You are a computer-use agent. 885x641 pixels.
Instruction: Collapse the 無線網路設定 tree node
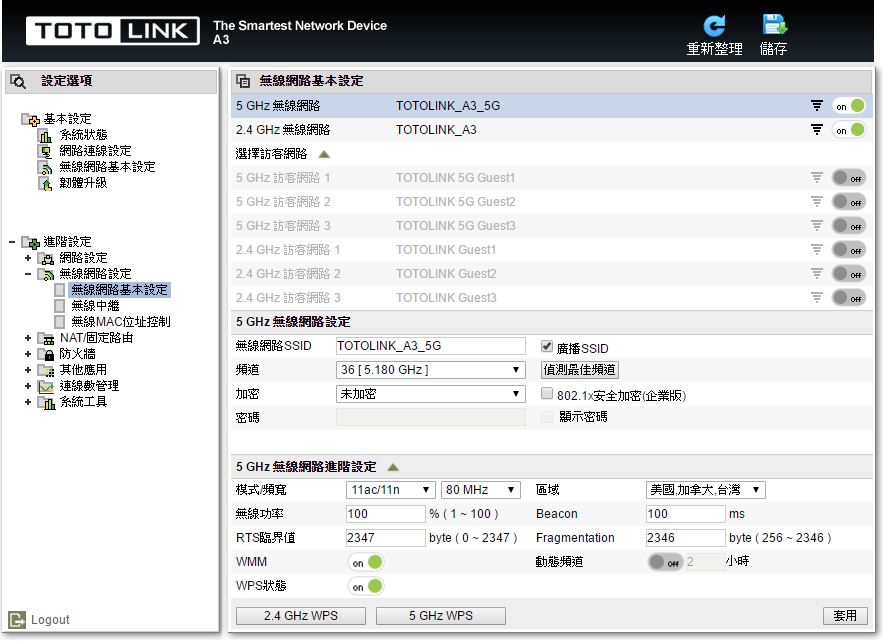(x=28, y=274)
